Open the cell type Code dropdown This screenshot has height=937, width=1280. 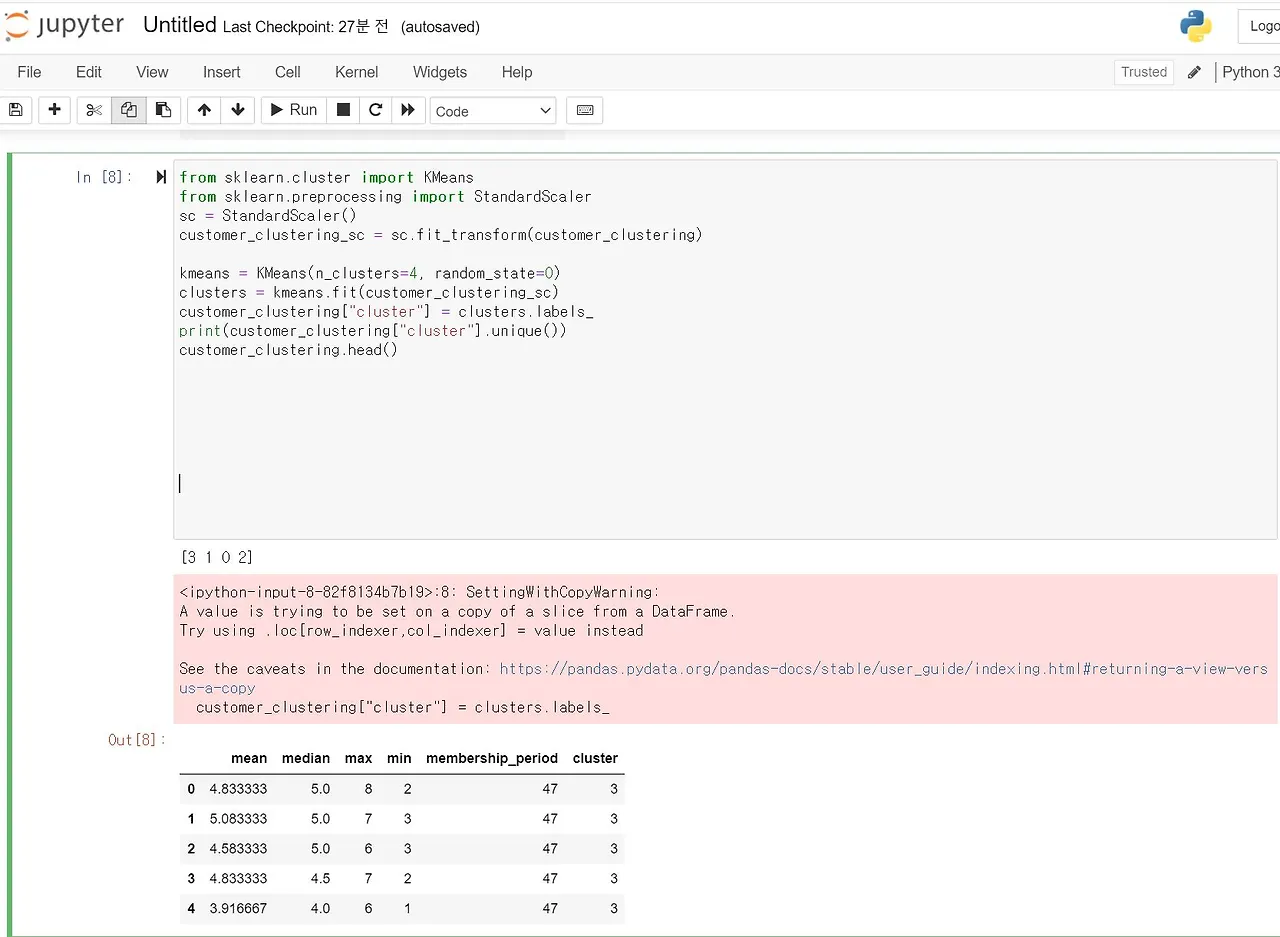tap(493, 110)
